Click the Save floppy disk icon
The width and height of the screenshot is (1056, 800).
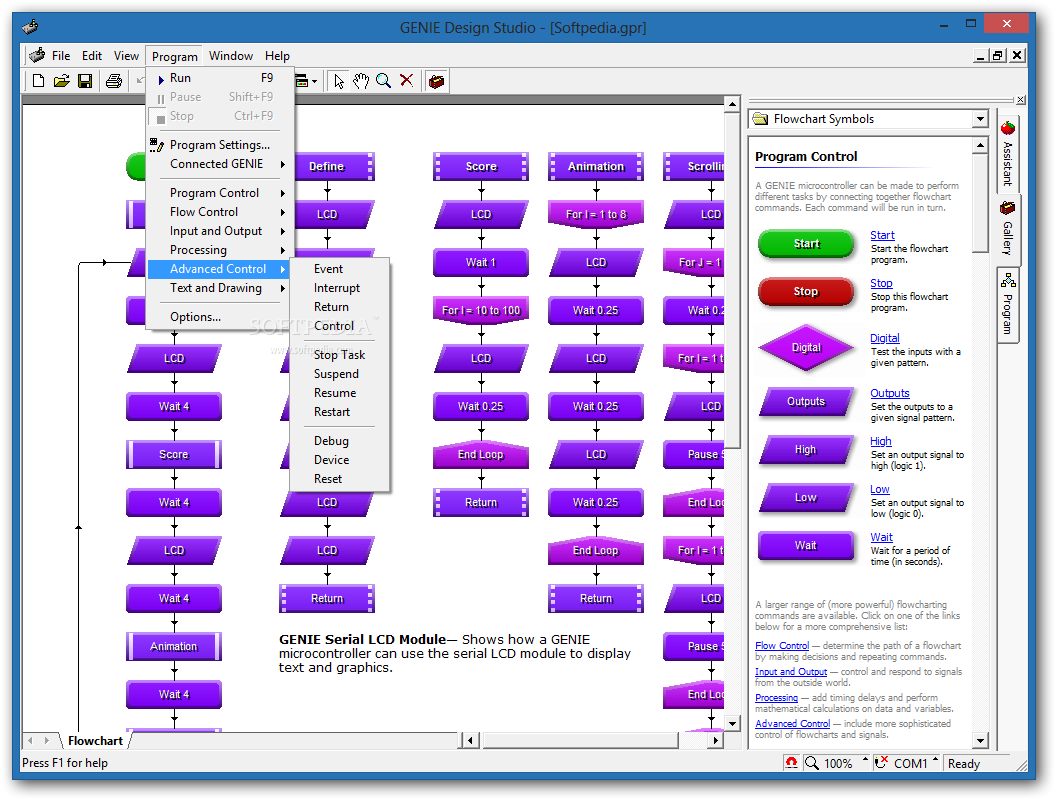coord(85,81)
